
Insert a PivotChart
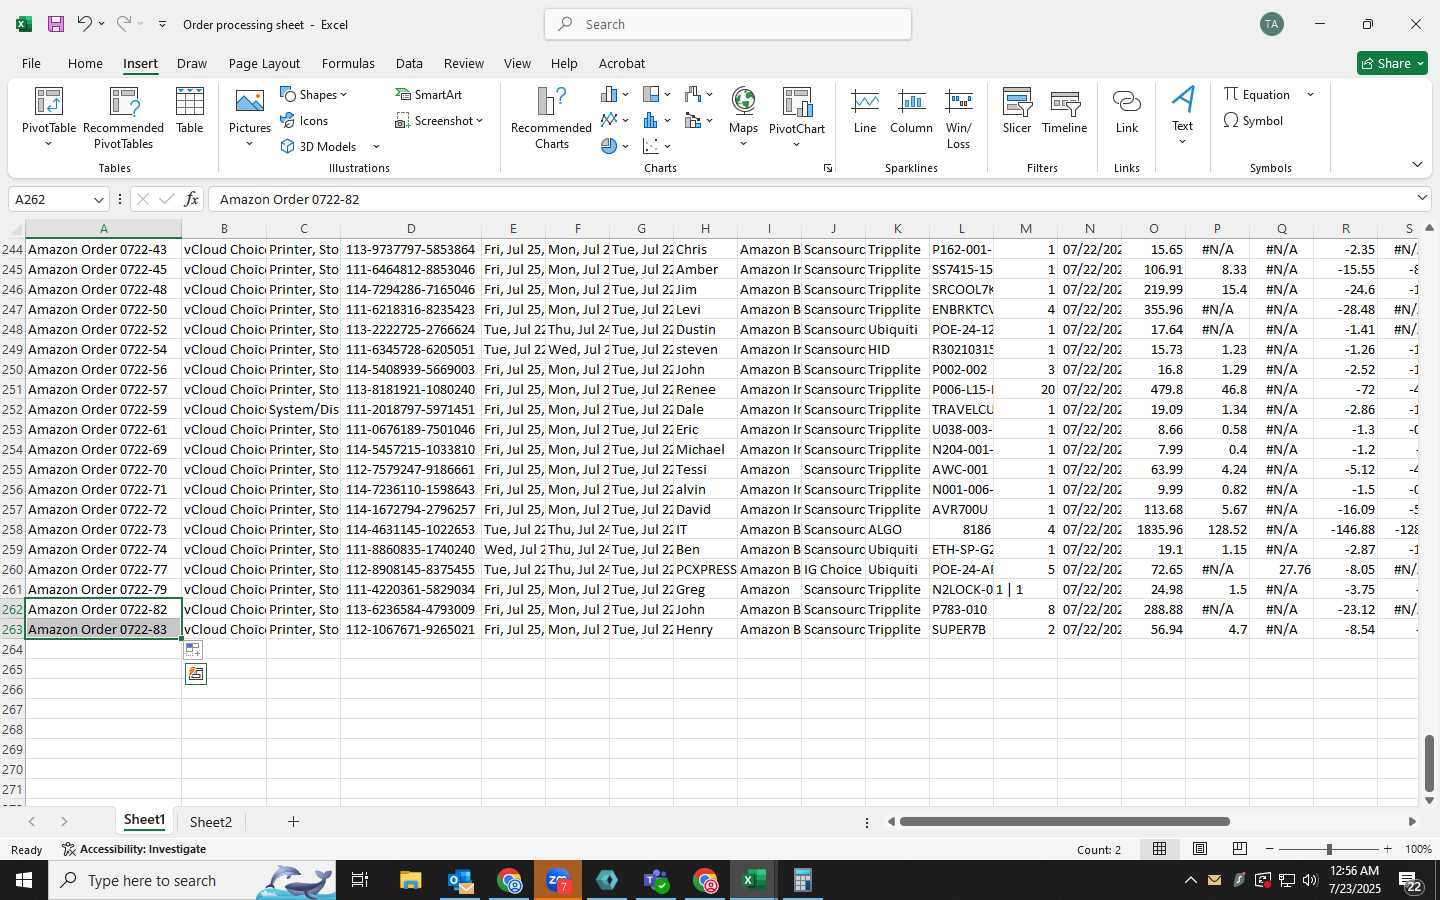point(797,118)
